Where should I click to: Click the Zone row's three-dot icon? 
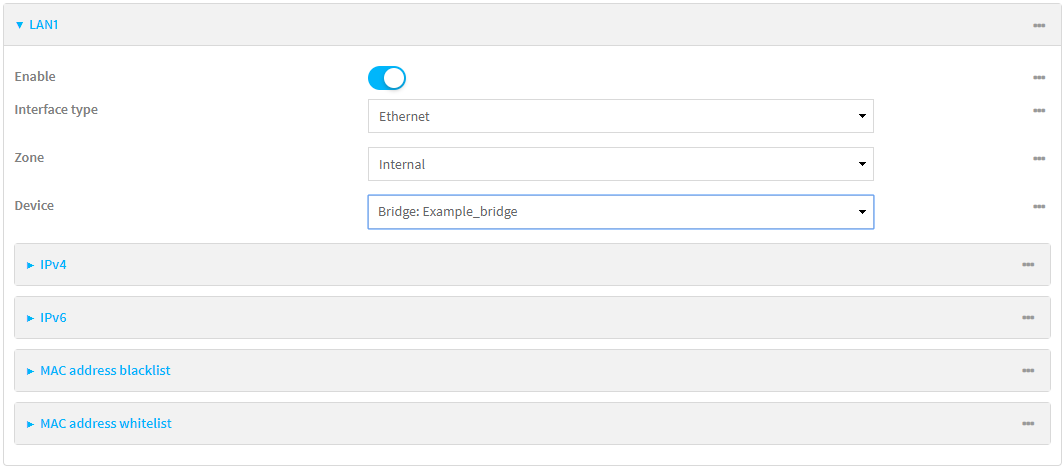[x=1039, y=158]
